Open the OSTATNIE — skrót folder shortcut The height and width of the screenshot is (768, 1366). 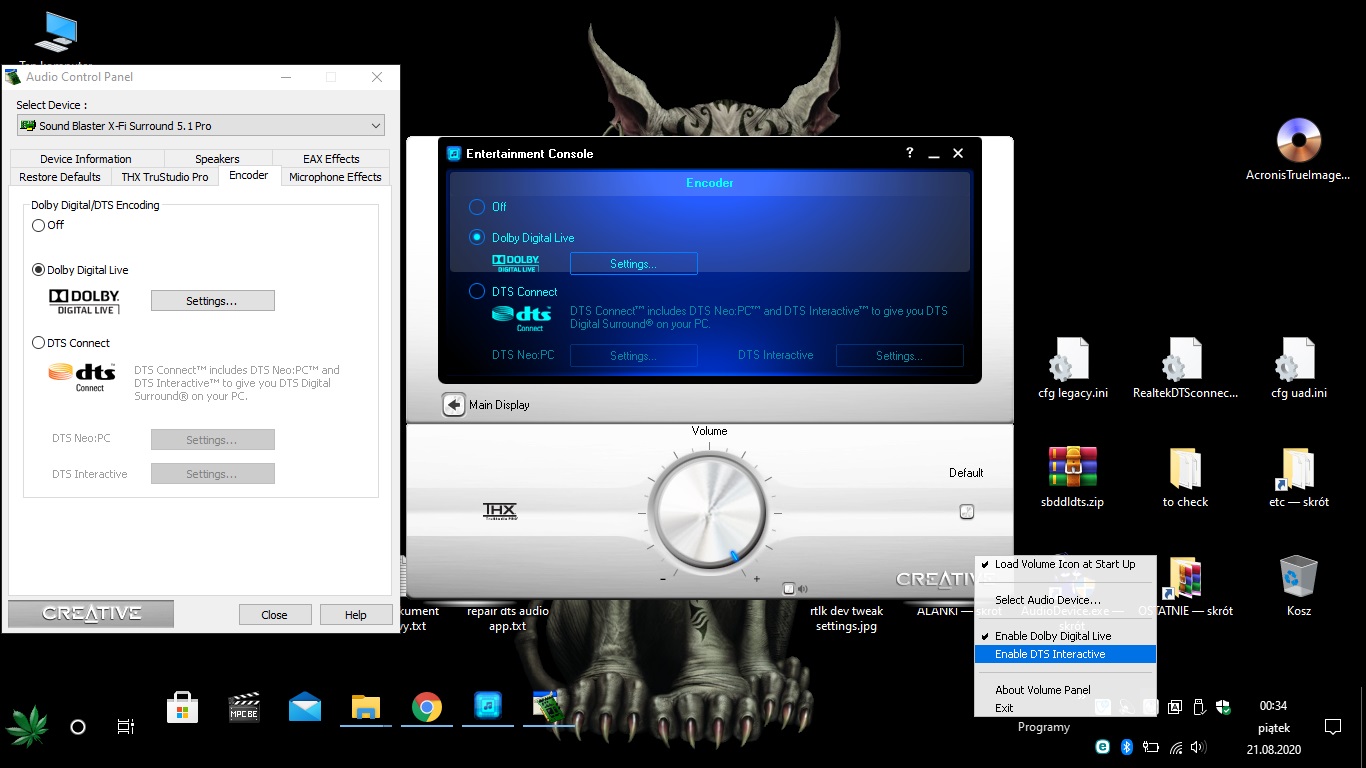[x=1185, y=587]
